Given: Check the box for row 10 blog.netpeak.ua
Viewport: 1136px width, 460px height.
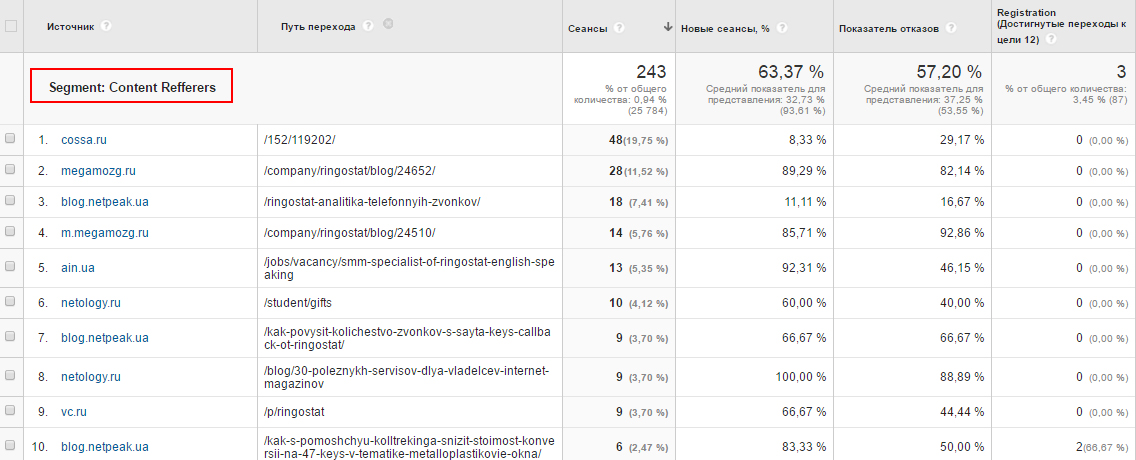Looking at the screenshot, I should tap(10, 446).
